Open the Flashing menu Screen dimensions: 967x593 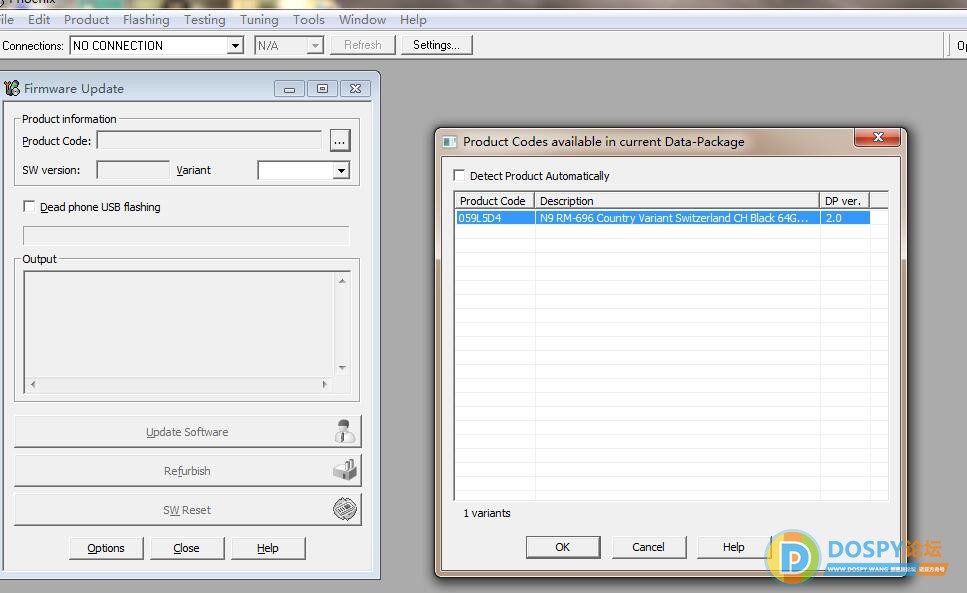[146, 20]
